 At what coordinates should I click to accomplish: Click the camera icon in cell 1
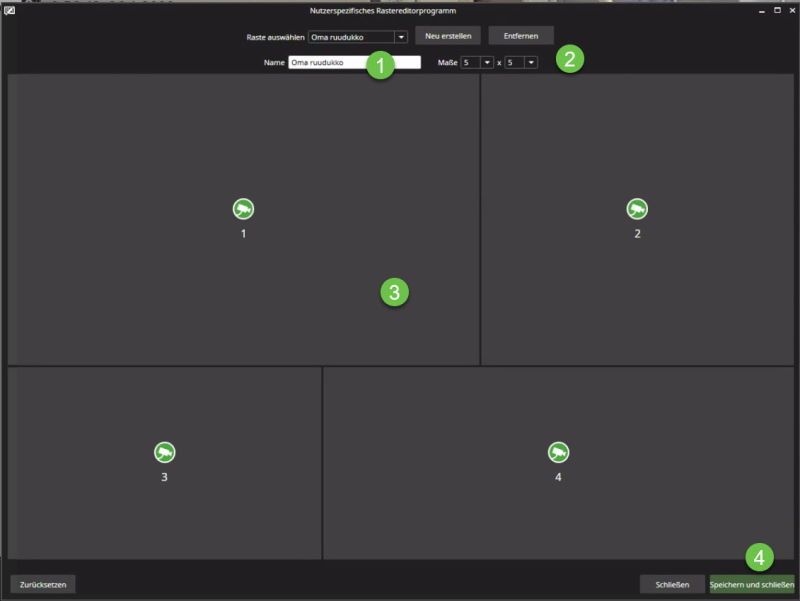[x=243, y=208]
